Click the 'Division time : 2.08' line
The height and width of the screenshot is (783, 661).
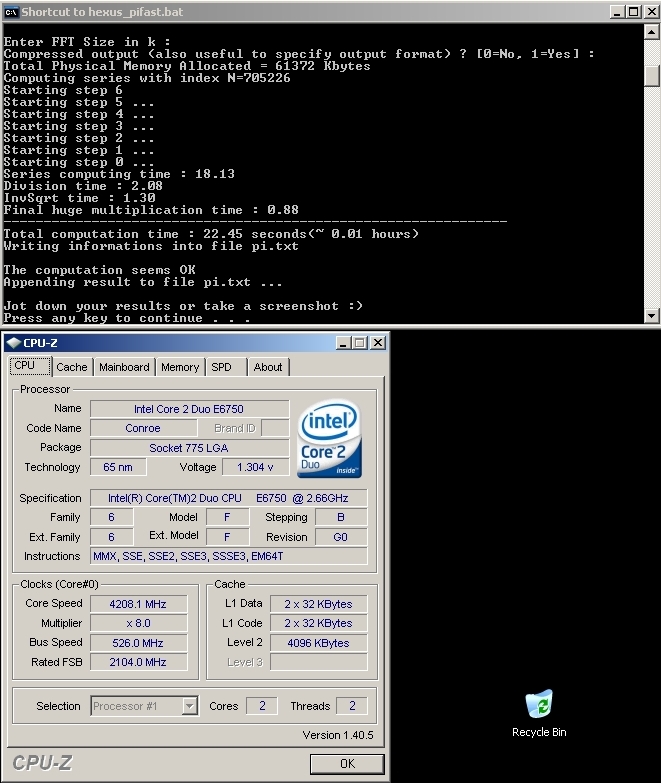point(83,186)
